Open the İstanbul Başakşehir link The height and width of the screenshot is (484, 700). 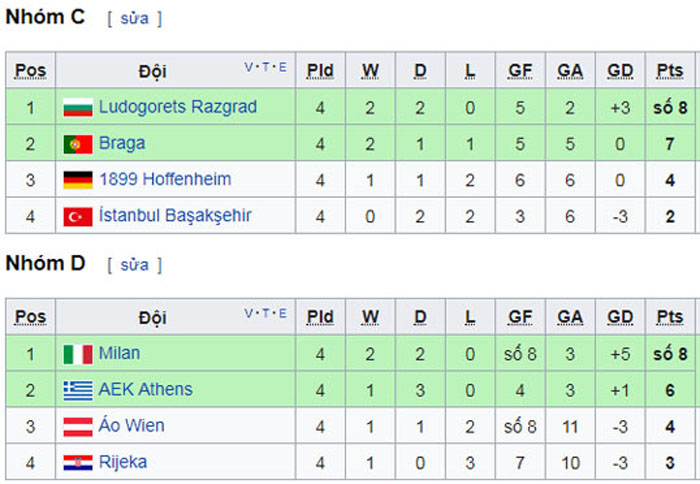point(175,216)
